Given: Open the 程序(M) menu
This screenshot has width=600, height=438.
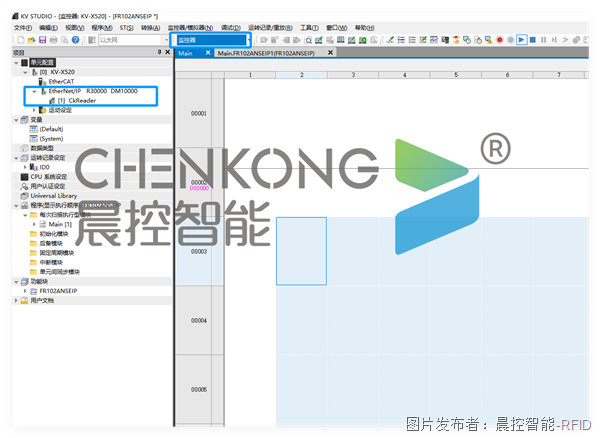Looking at the screenshot, I should tap(102, 28).
